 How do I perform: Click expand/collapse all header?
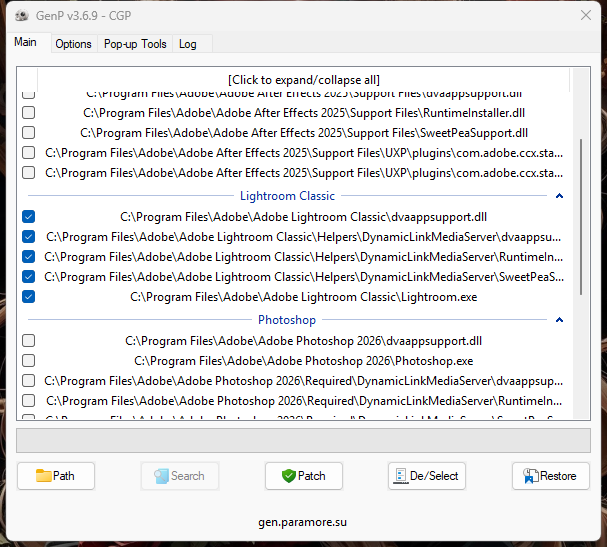(304, 80)
